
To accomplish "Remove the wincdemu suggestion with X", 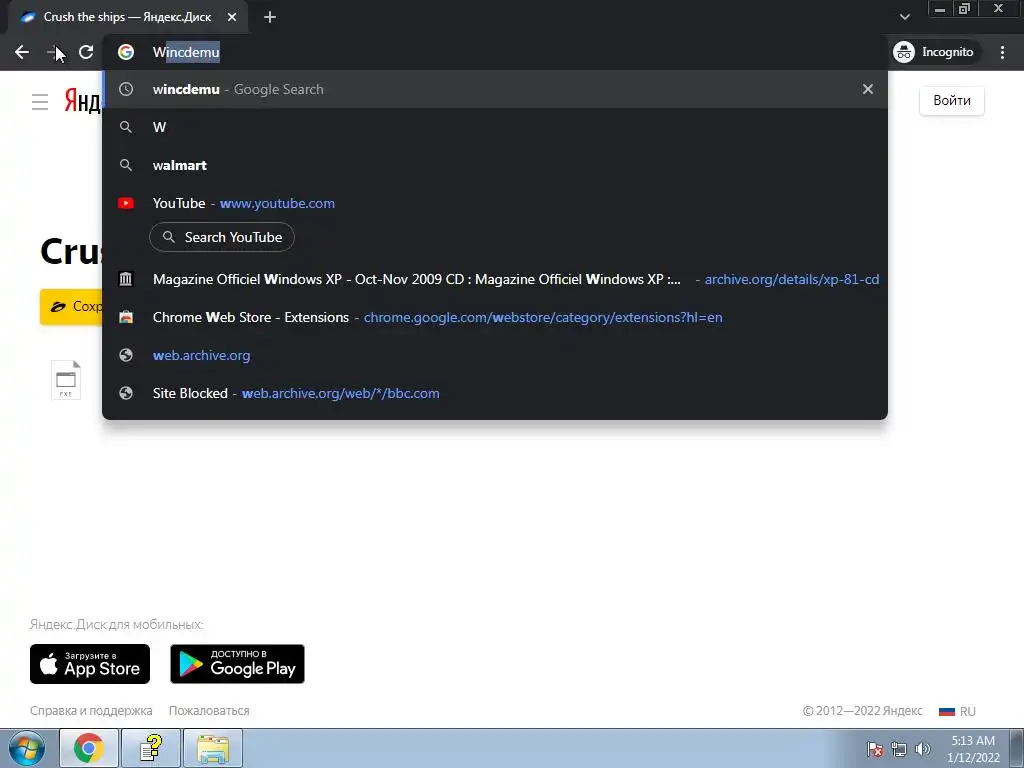I will [x=867, y=89].
